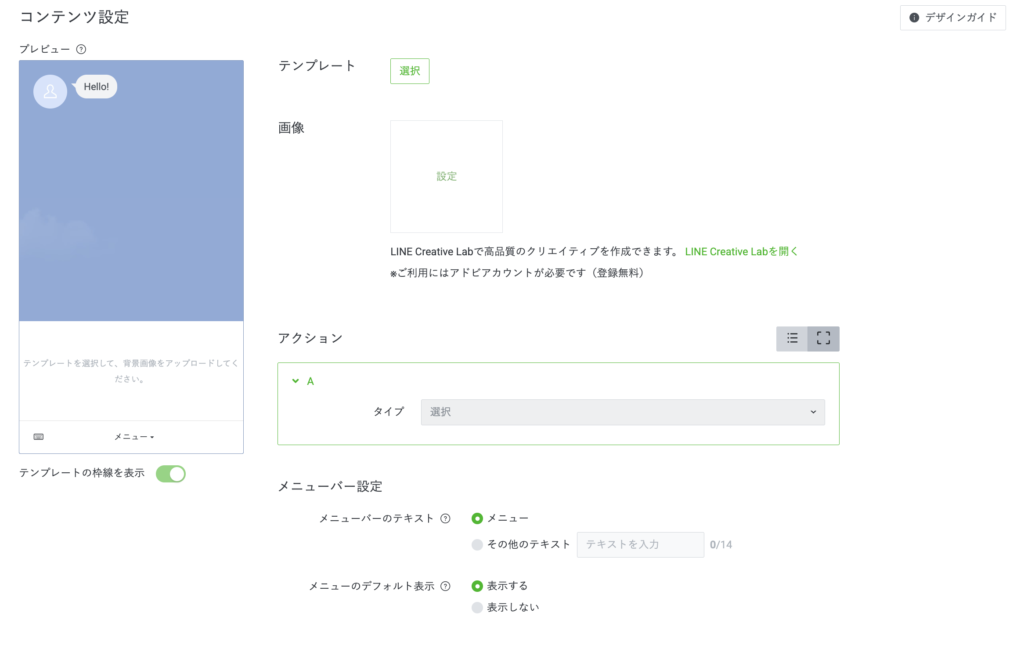Select the メニュー radio button
Image resolution: width=1024 pixels, height=645 pixels.
point(477,518)
